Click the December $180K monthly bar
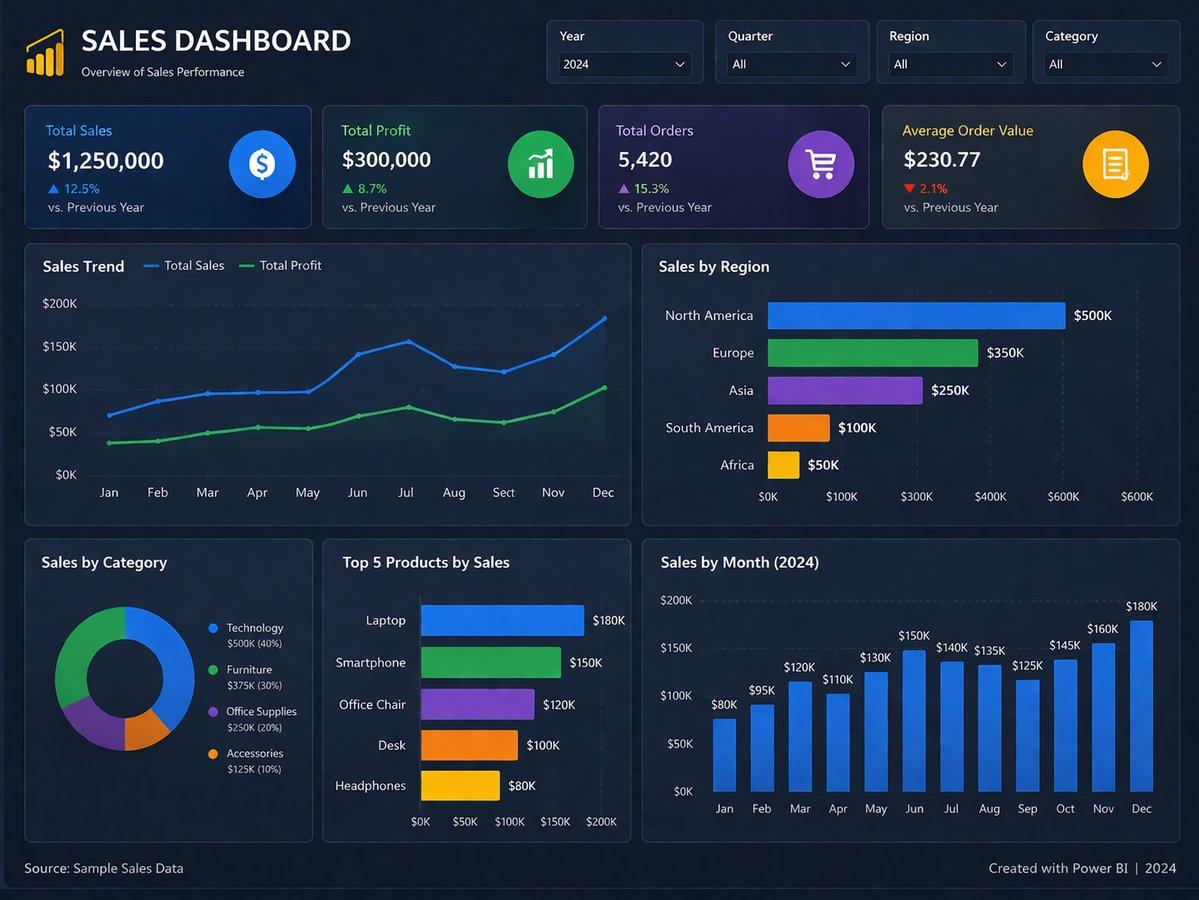Screen dimensions: 1199x900 (x=1141, y=706)
